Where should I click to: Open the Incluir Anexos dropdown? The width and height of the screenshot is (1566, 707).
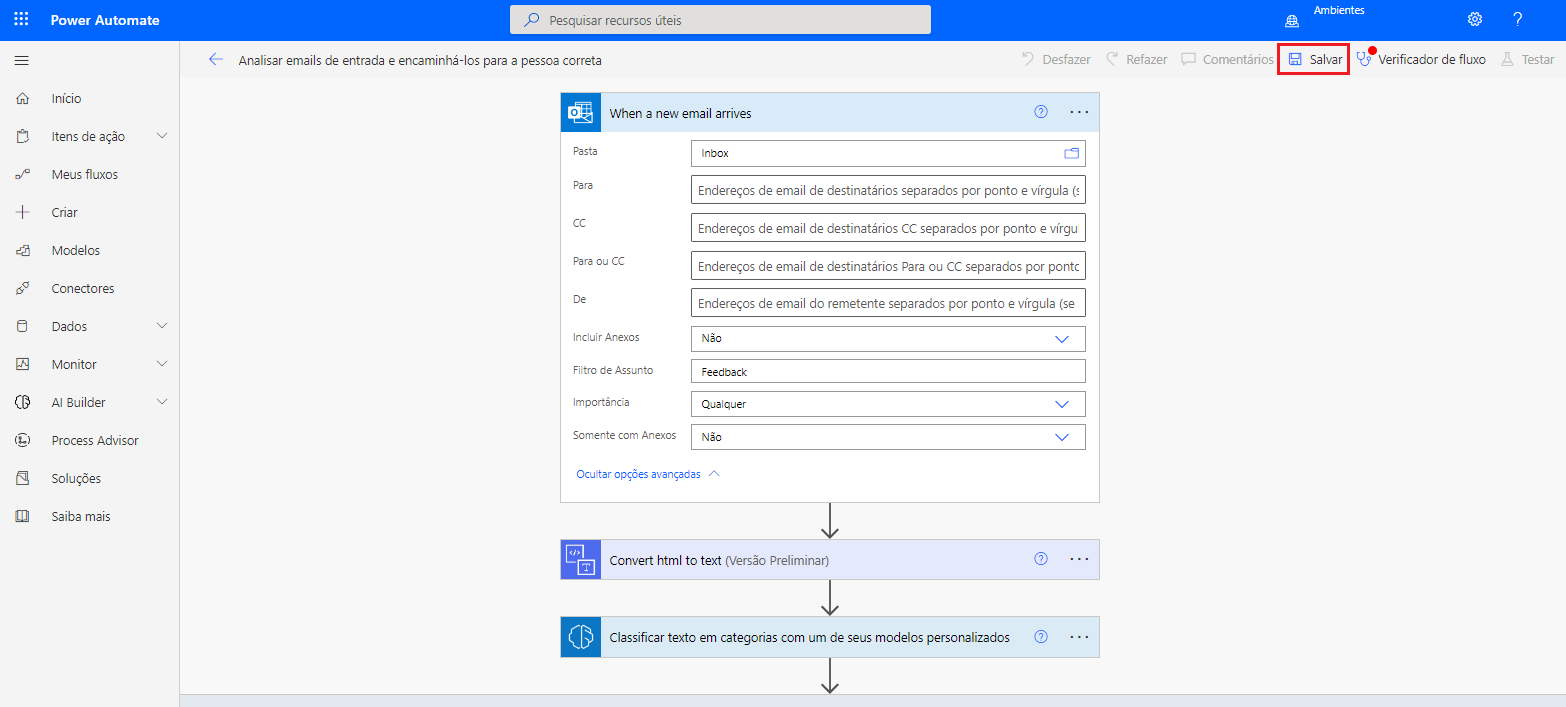[x=888, y=338]
